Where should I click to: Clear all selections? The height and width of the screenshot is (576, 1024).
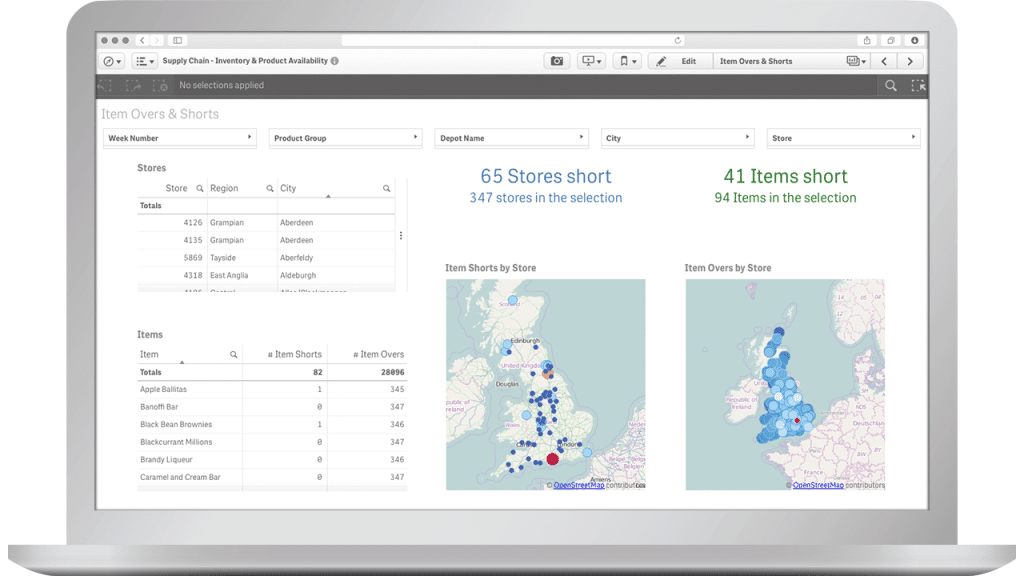click(x=160, y=85)
